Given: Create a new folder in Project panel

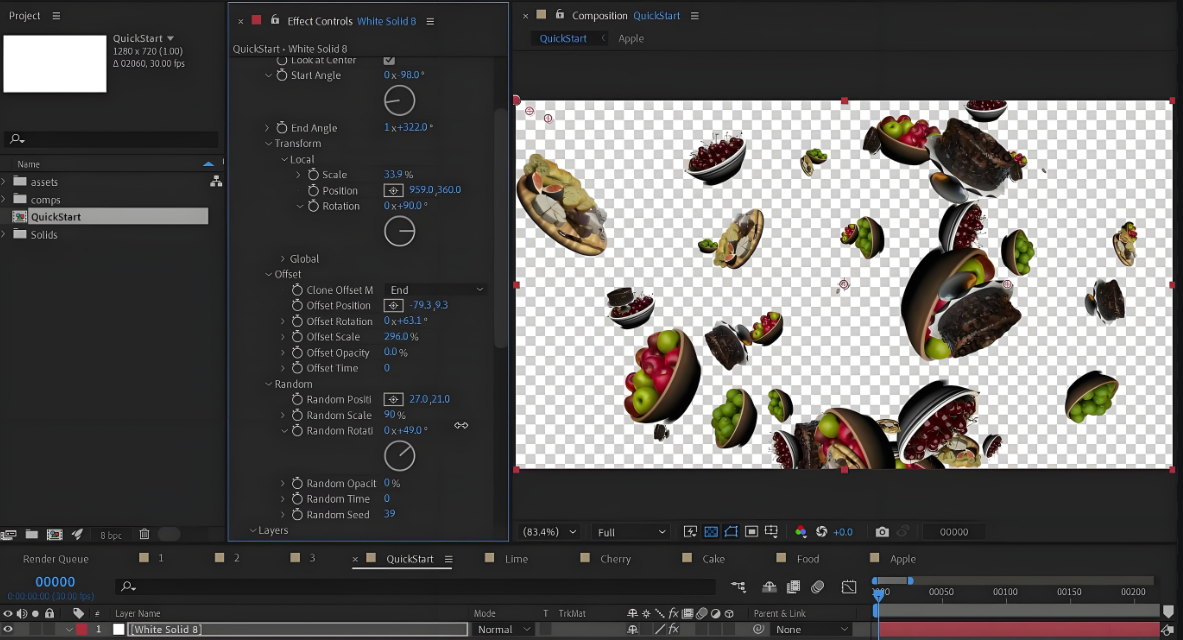Looking at the screenshot, I should click(x=32, y=534).
